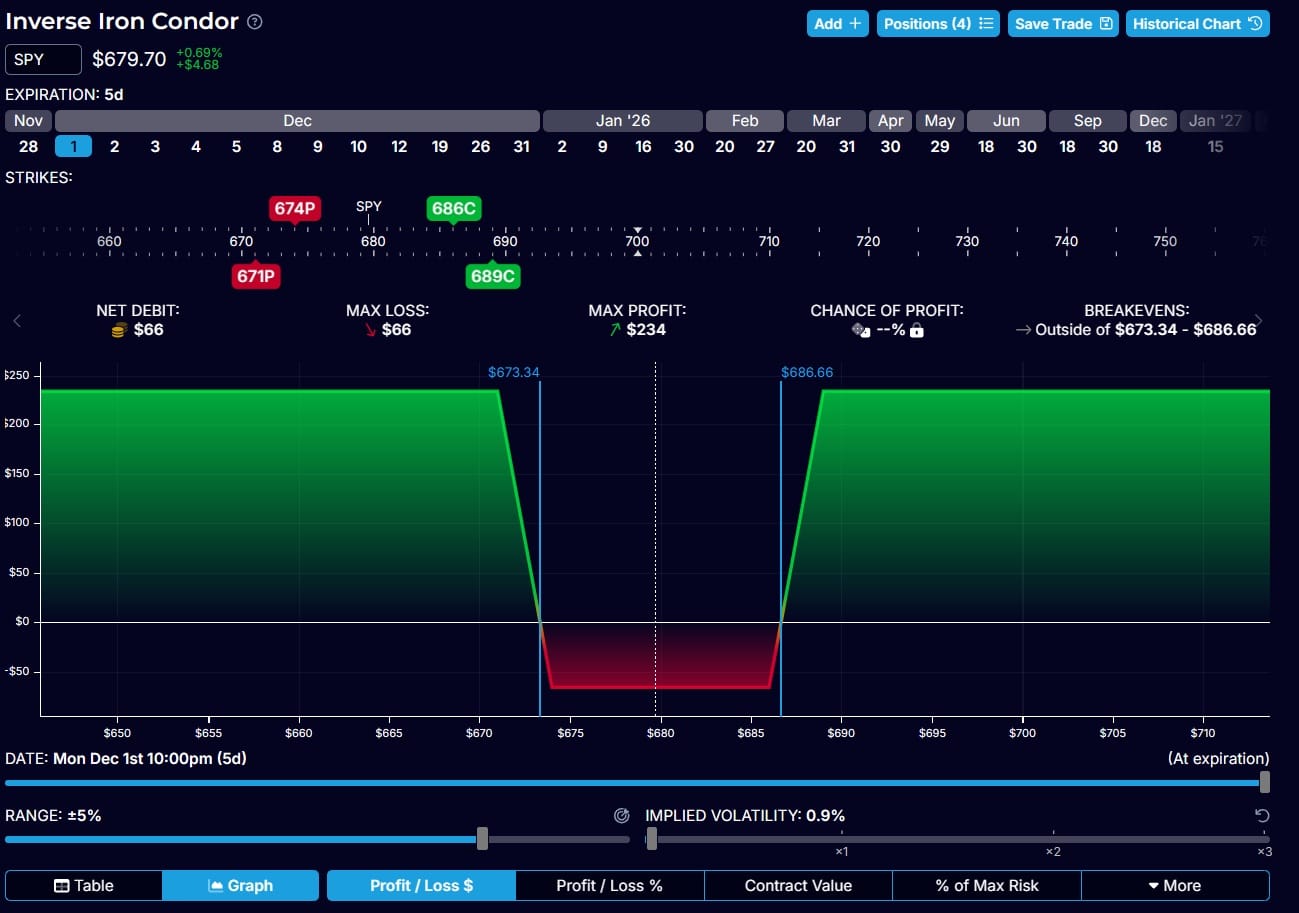Click the Save Trade button

(x=1064, y=24)
